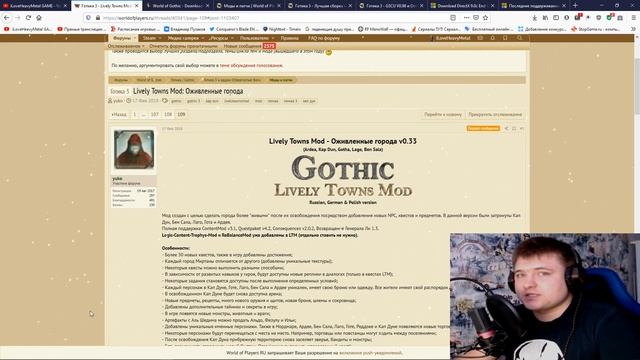Screen dimensions: 640x360
Task: Reload the page with the refresh icon
Action: 28,18
